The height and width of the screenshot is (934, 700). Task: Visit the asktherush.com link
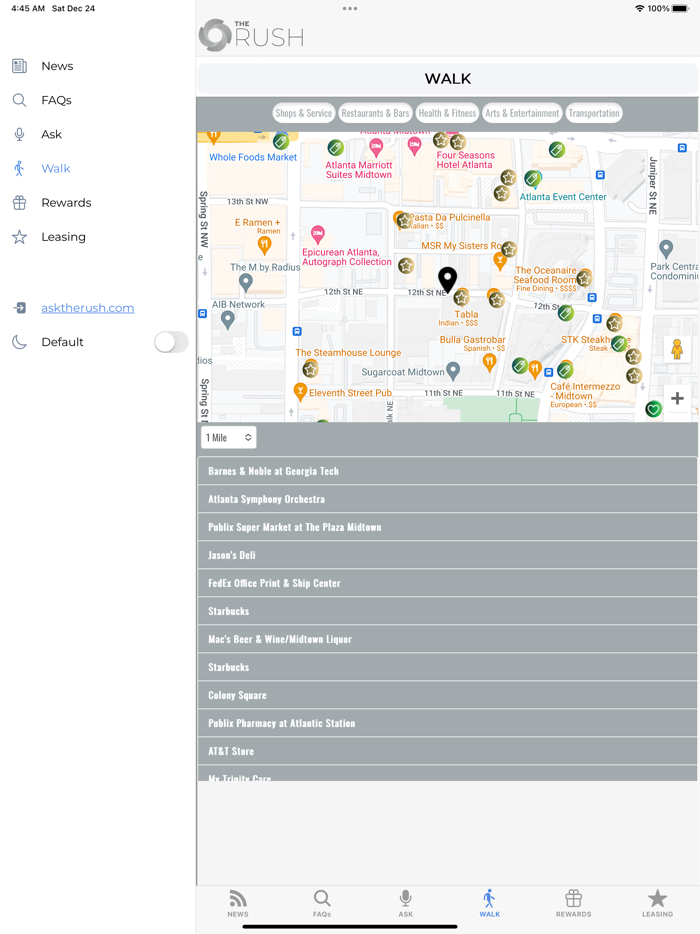88,308
